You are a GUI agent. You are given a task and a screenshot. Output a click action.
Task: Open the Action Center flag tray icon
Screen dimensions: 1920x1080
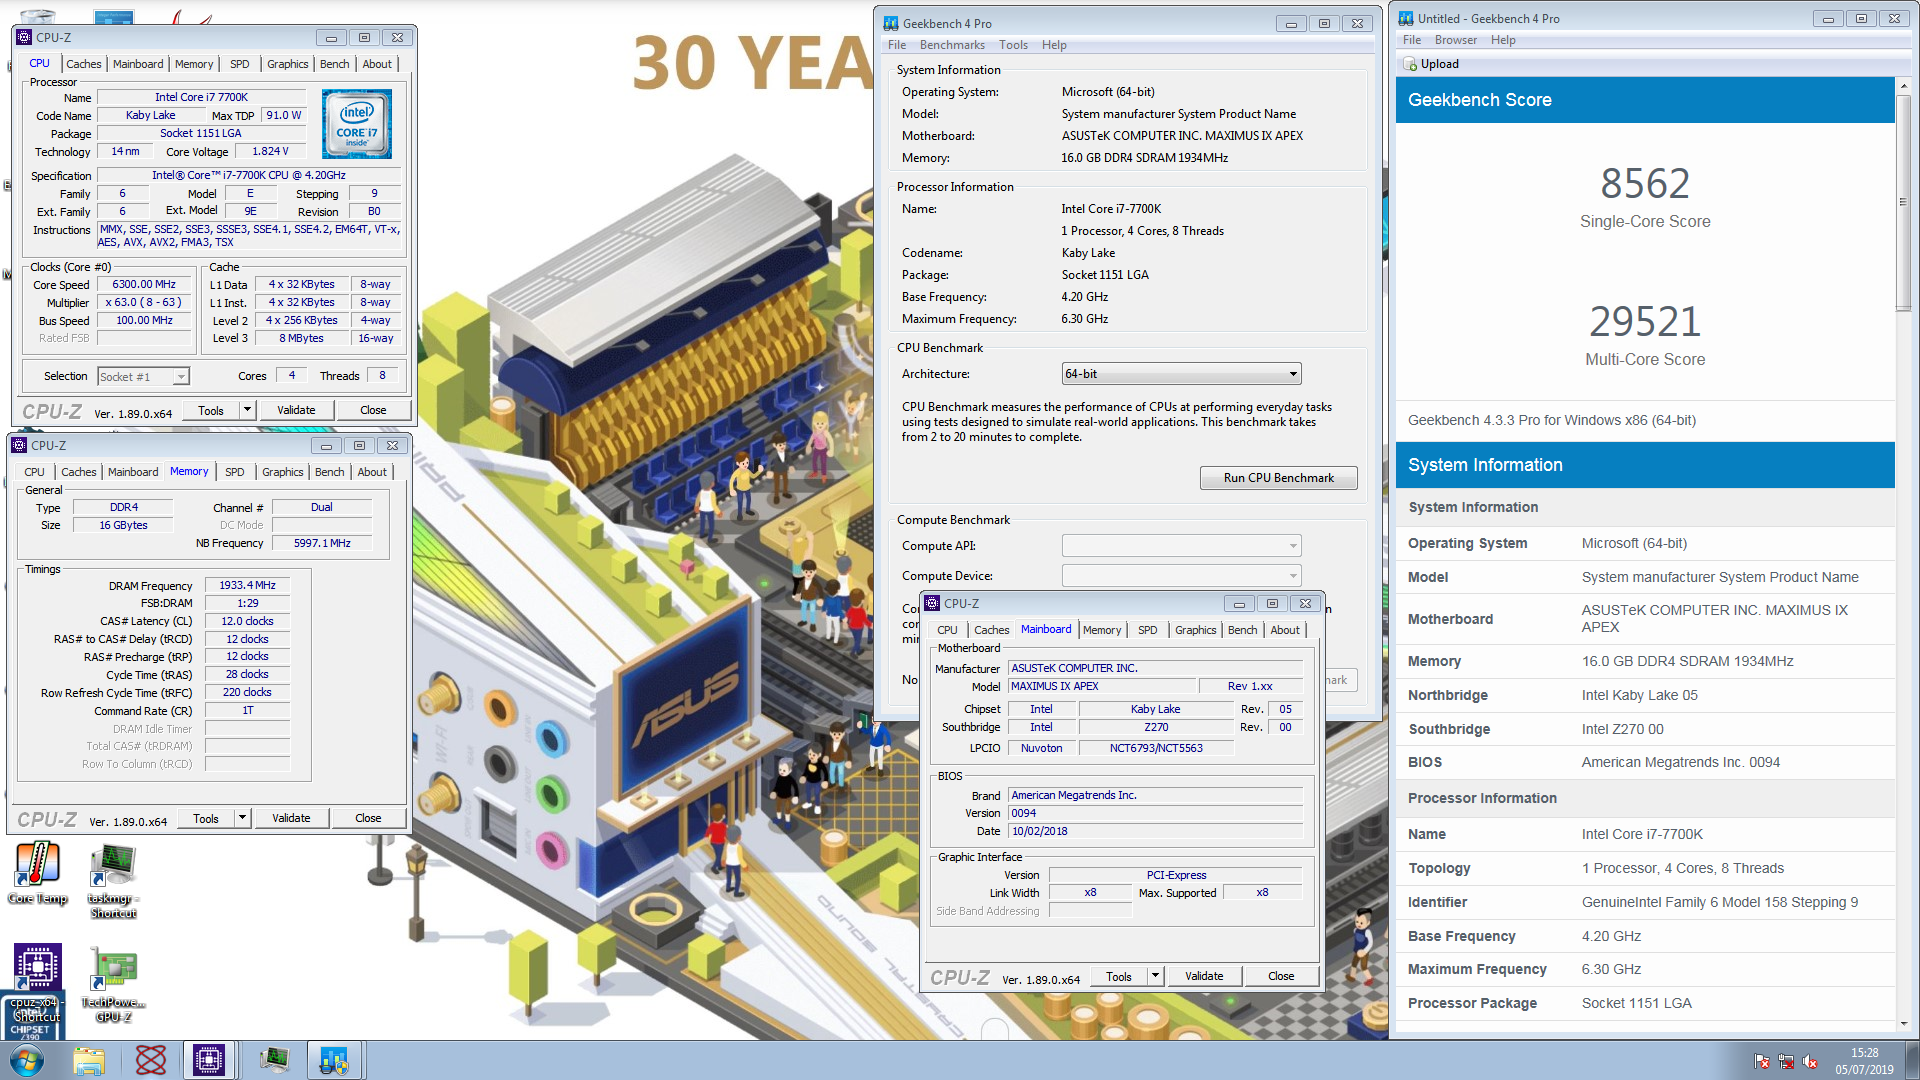(1762, 1061)
